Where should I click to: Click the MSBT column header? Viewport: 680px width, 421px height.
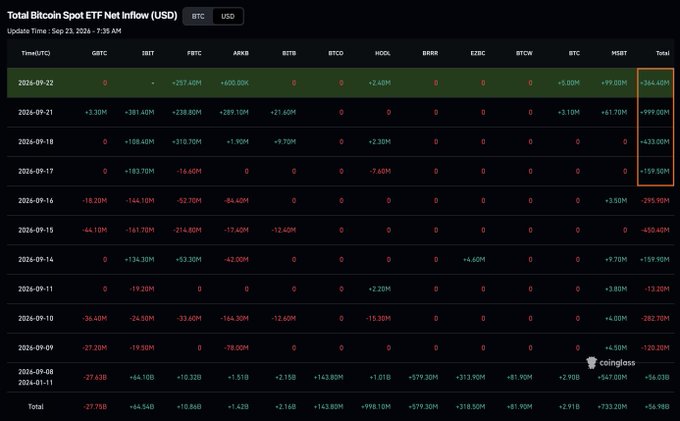619,53
